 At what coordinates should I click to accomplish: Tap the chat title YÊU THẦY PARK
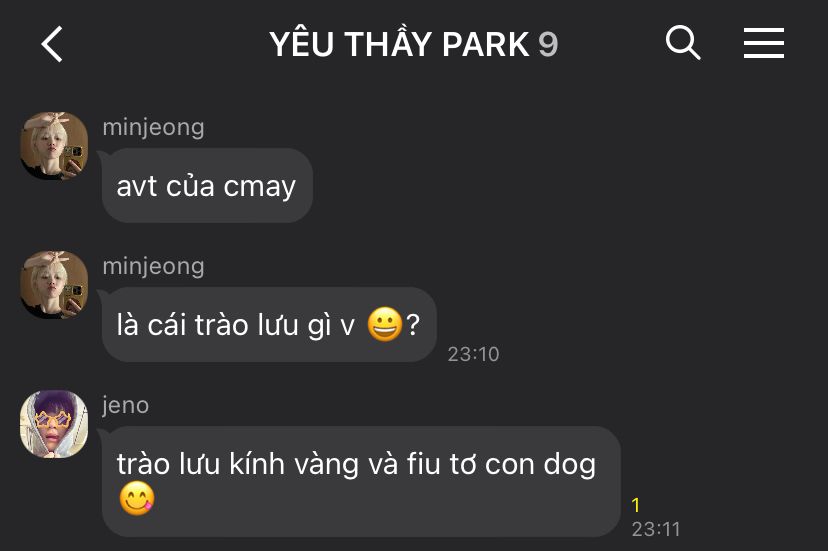[x=399, y=43]
